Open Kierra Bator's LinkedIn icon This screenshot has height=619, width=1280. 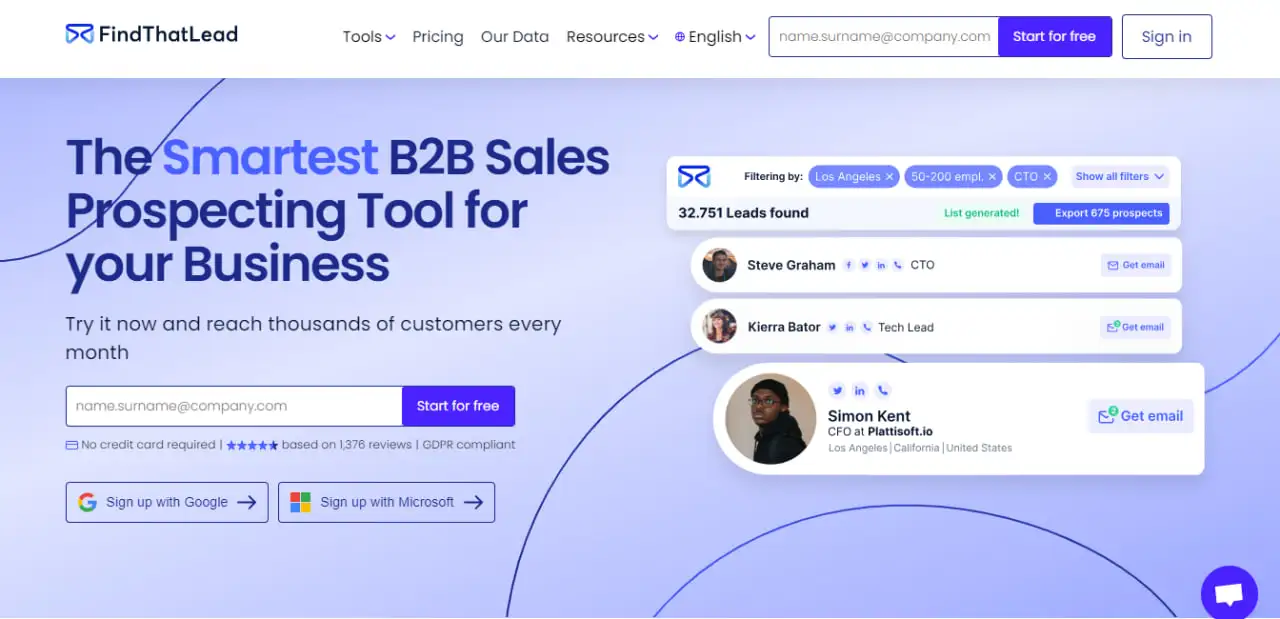[850, 327]
